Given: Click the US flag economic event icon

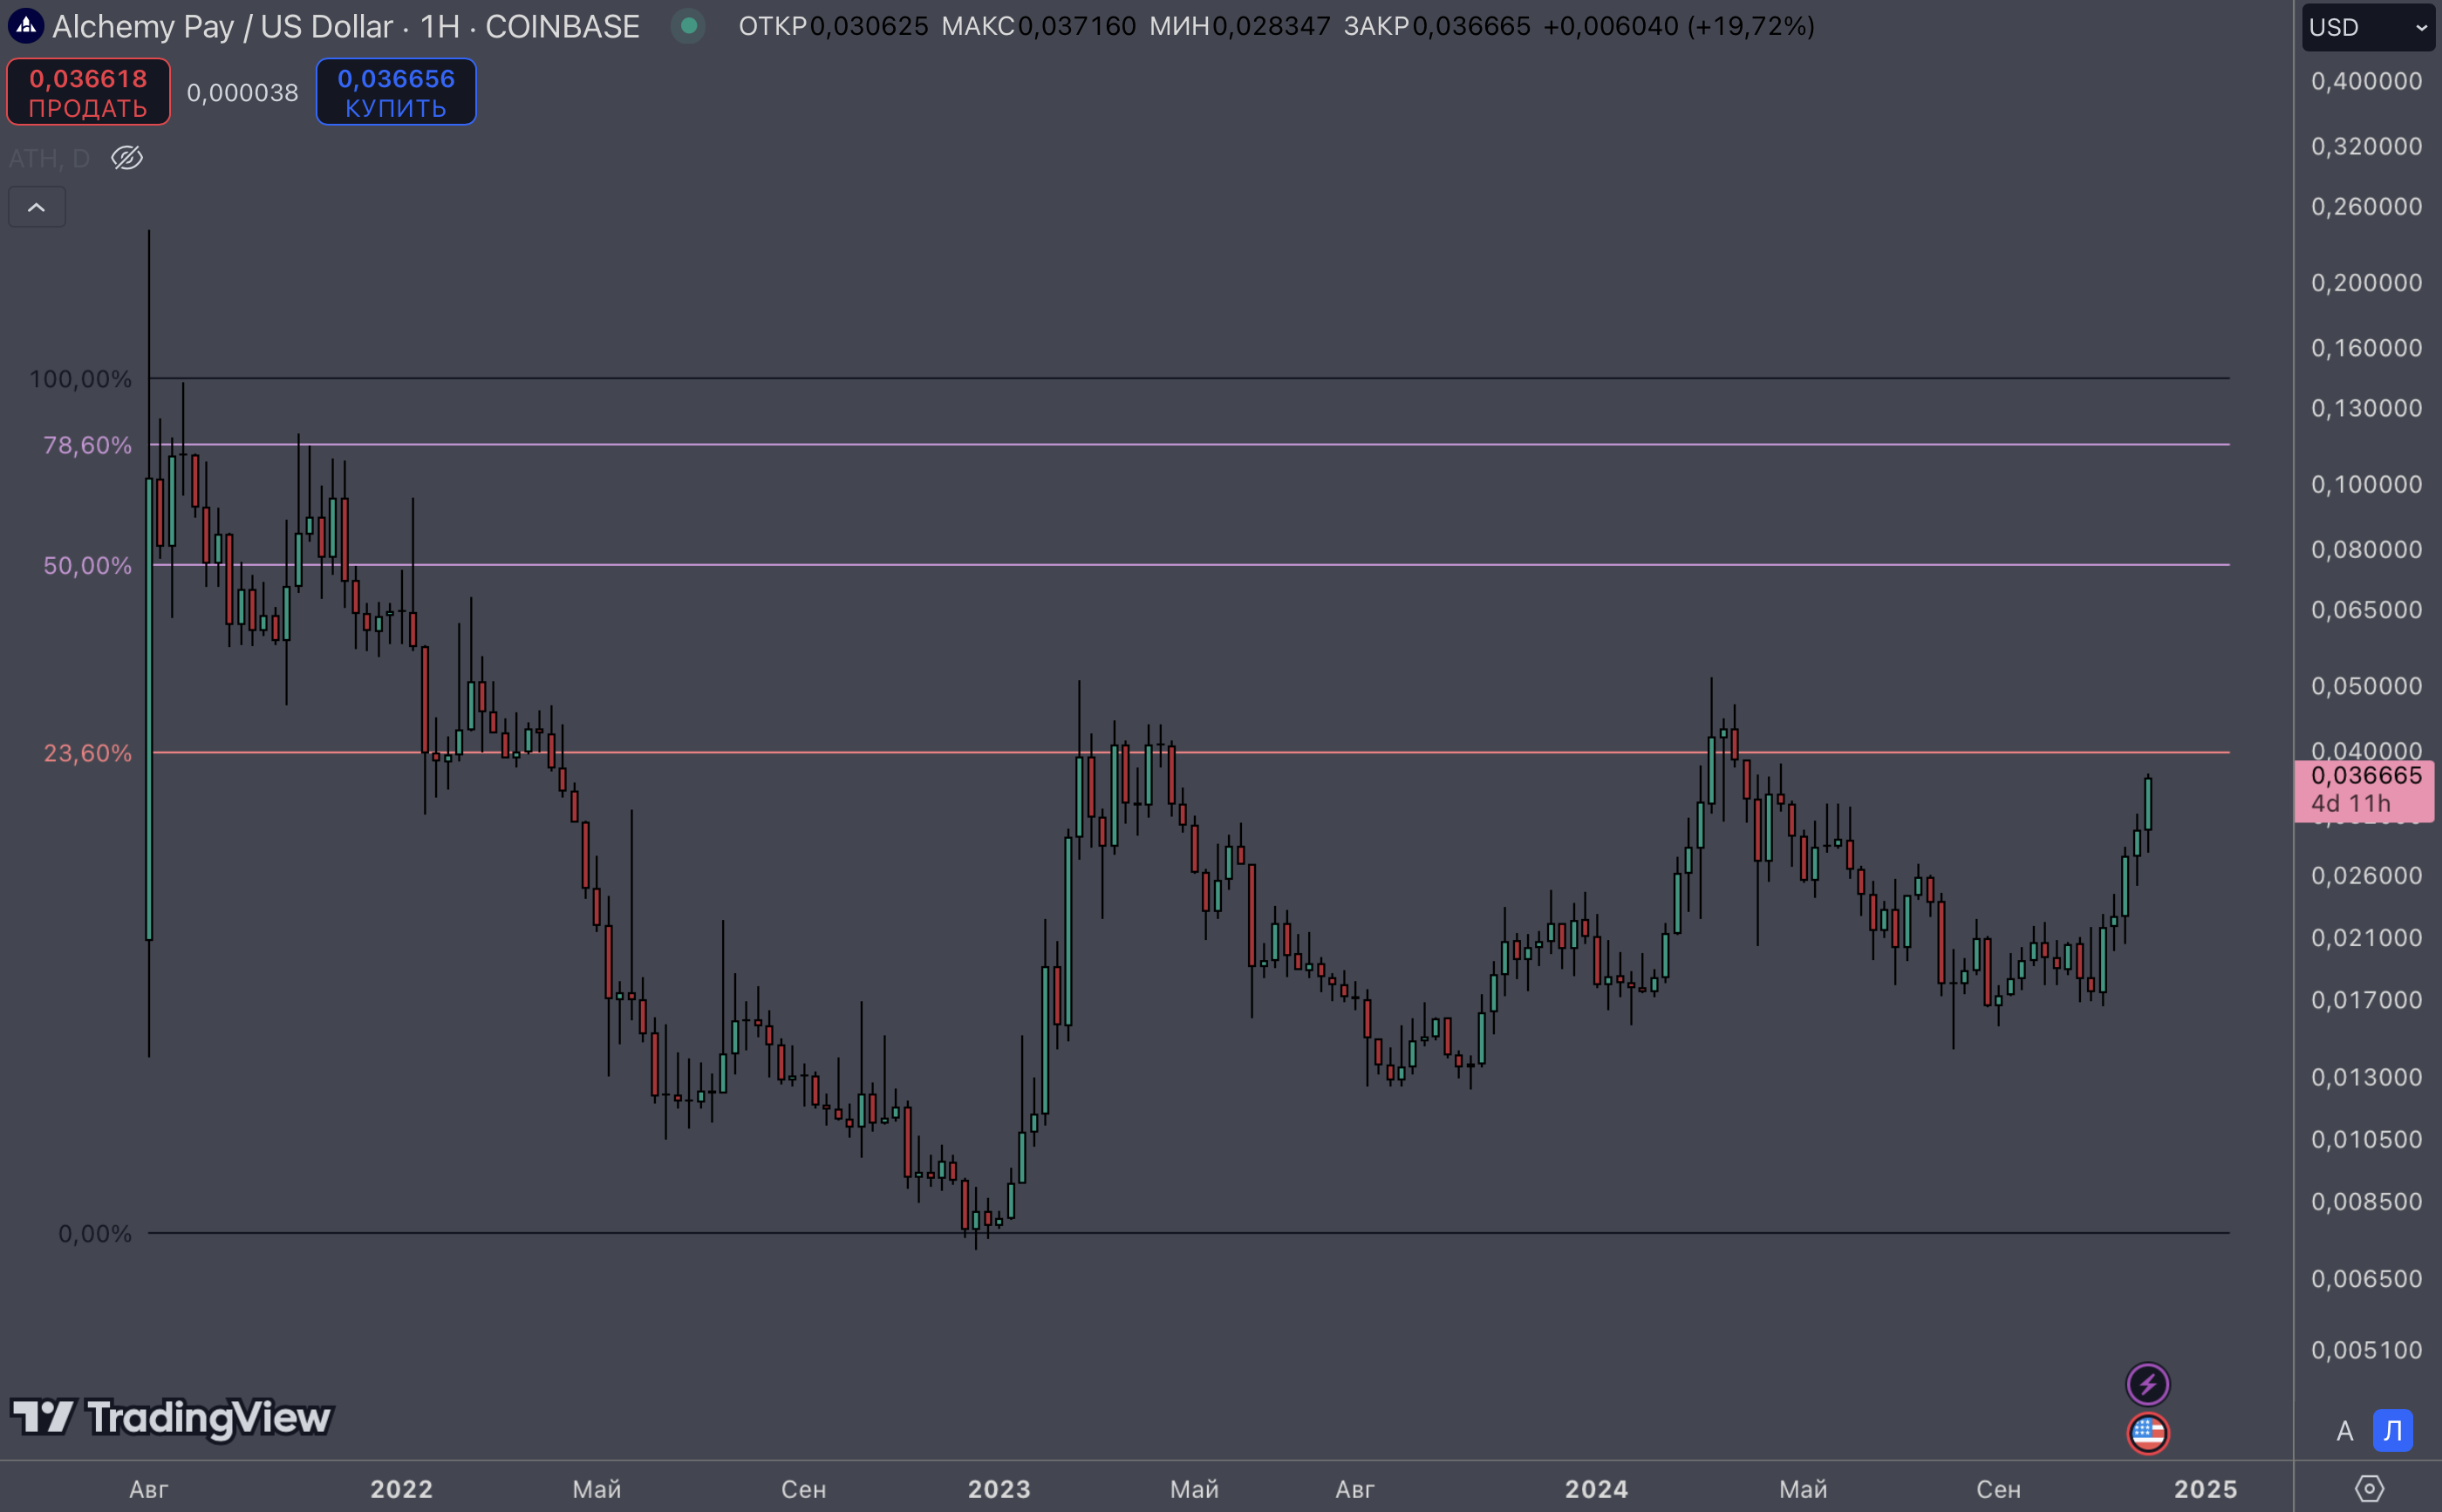Looking at the screenshot, I should 2147,1433.
